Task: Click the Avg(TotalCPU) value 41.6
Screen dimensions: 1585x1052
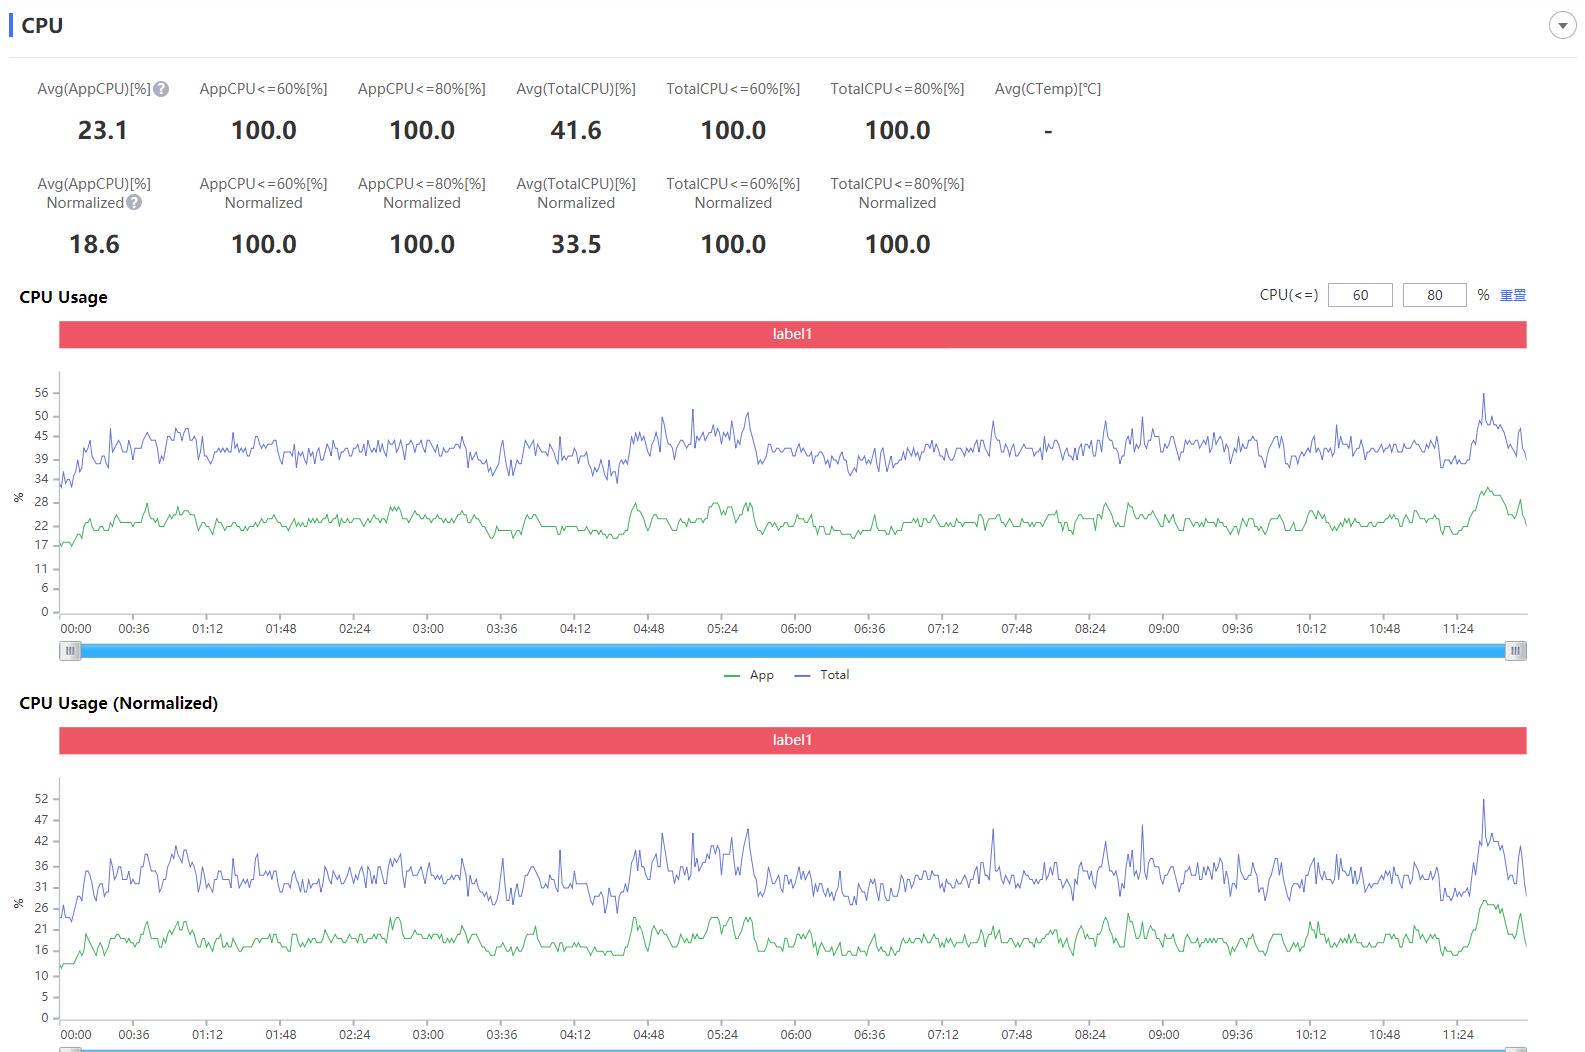Action: (576, 131)
